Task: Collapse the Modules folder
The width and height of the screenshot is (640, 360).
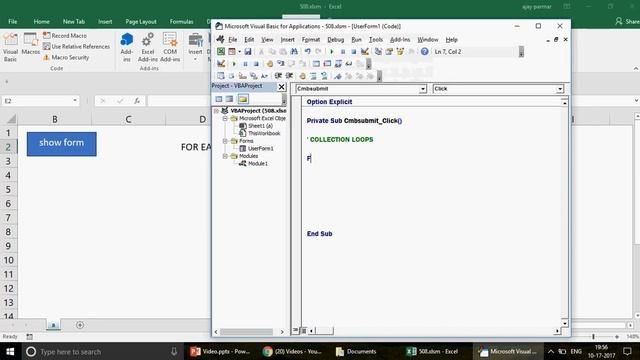Action: pos(225,156)
